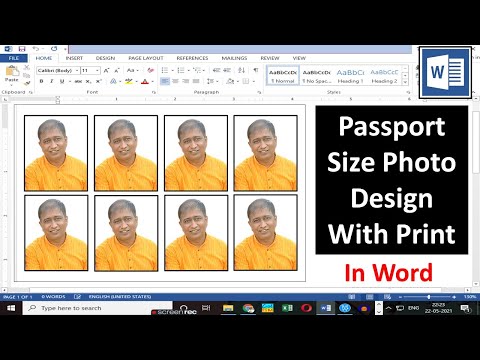480x360 pixels.
Task: Click the Save icon in Quick Access Toolbar
Action: pos(22,49)
